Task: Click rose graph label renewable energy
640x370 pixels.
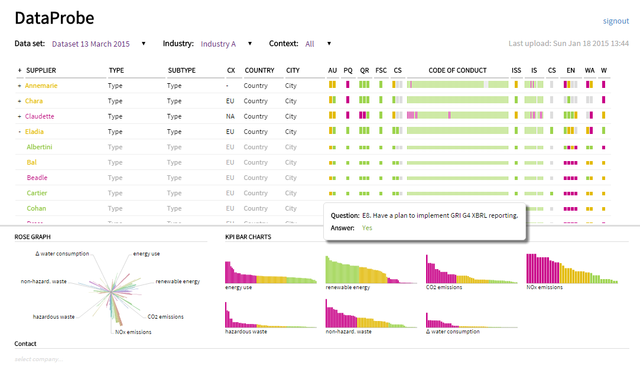Action: (178, 281)
